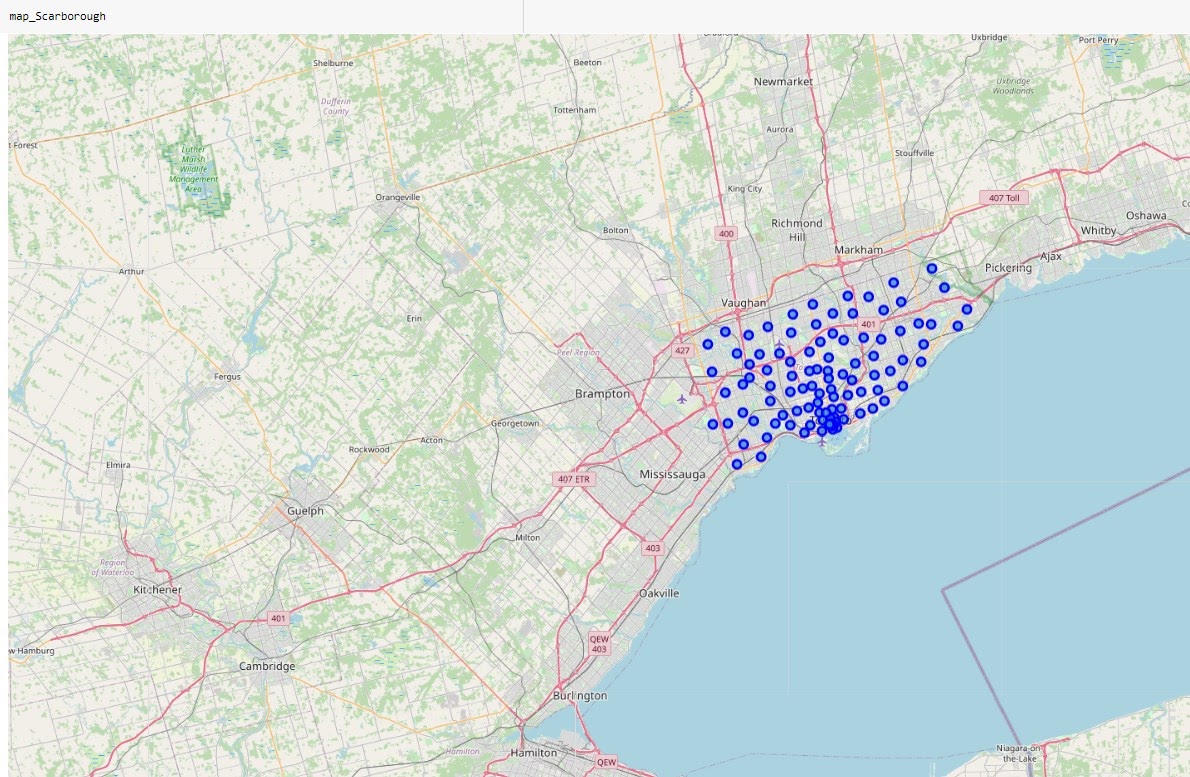This screenshot has height=777, width=1190.
Task: Click the 401 shield below Markham
Action: coord(868,324)
